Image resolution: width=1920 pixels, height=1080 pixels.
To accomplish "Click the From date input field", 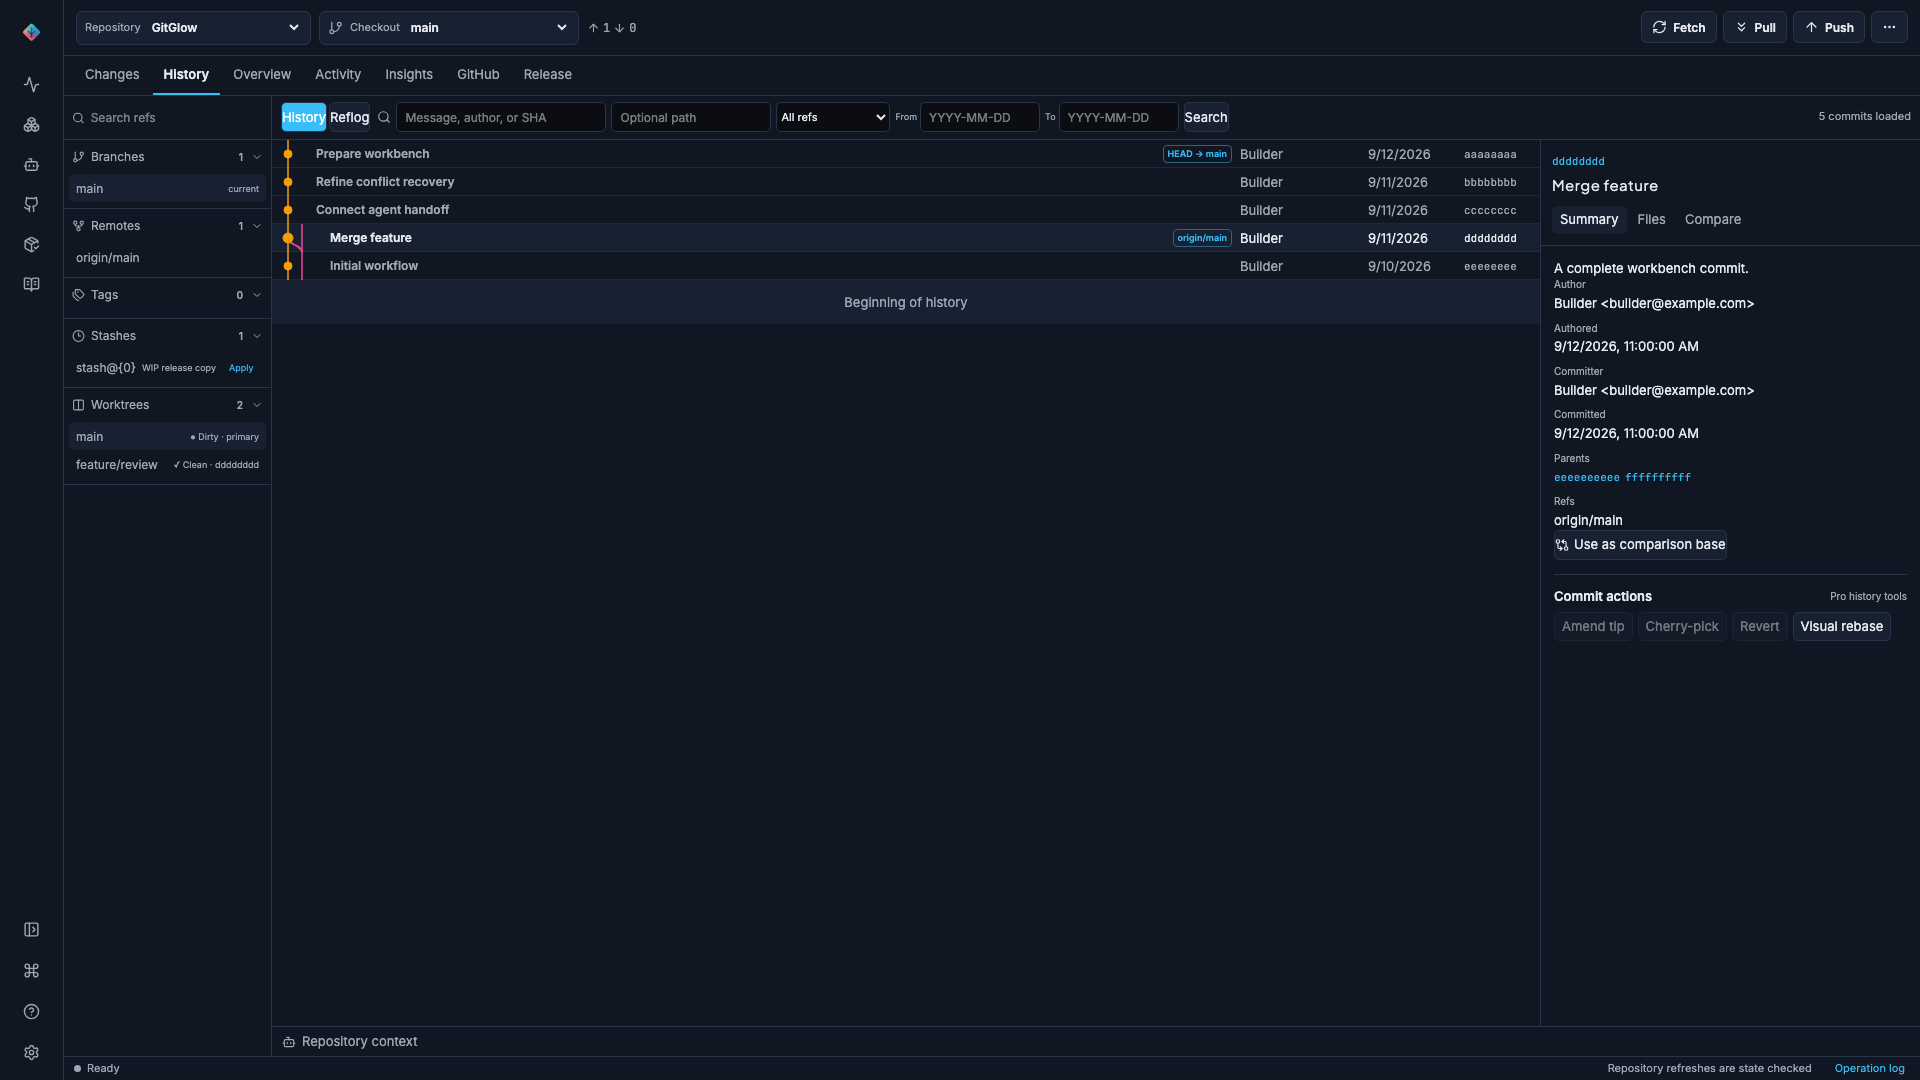I will coord(979,117).
